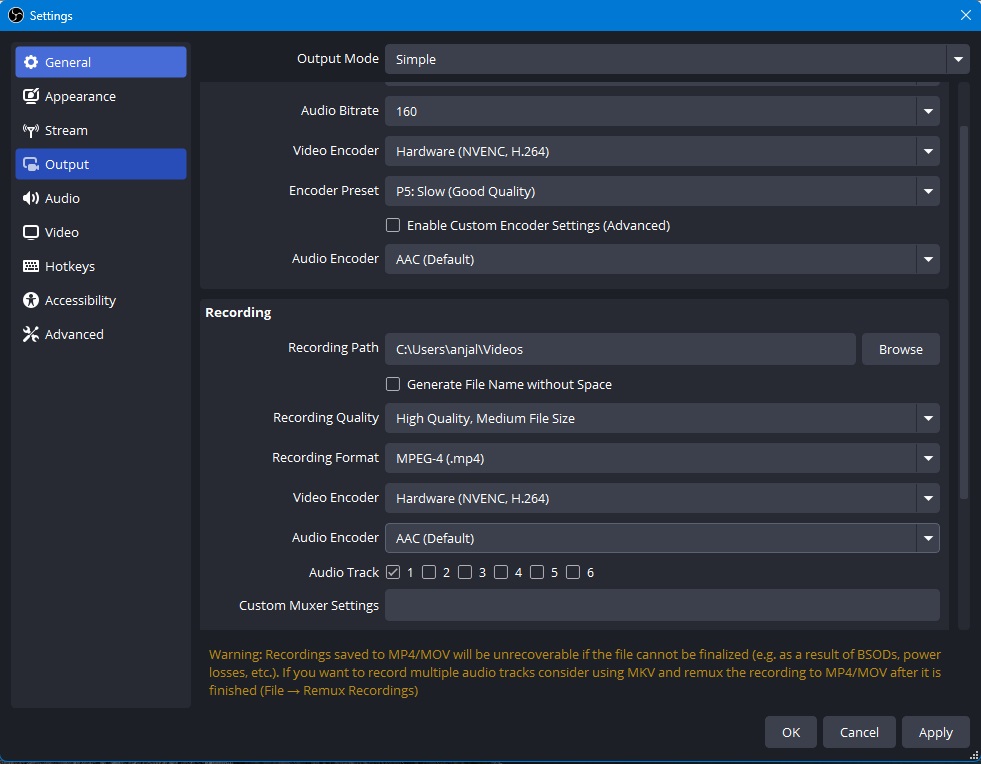
Task: Open the Output Mode dropdown
Action: (677, 59)
